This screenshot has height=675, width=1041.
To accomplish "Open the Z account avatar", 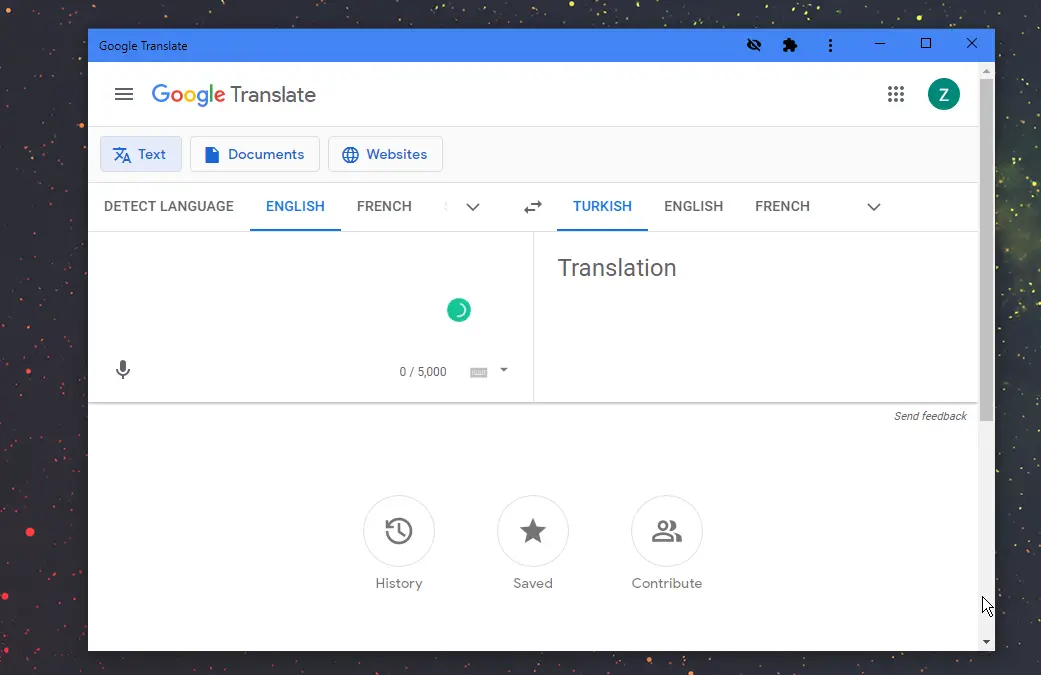I will 943,94.
